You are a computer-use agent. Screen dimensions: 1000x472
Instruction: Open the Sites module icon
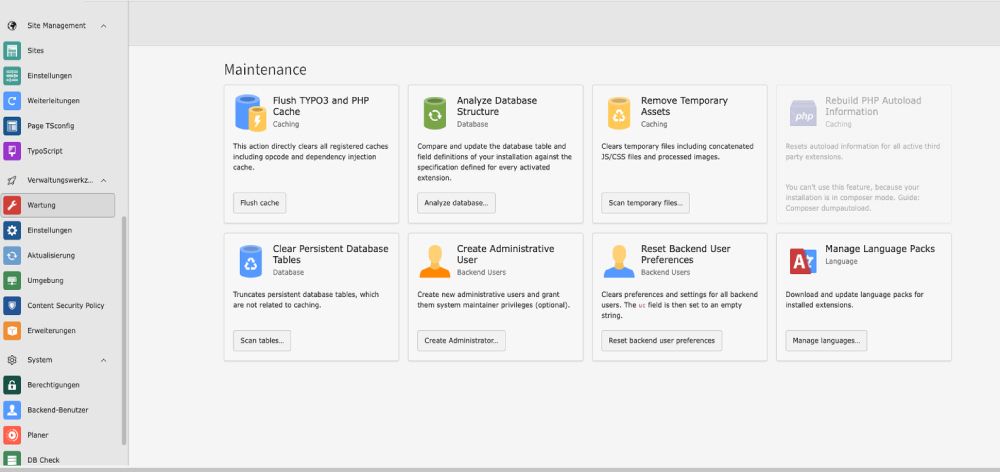tap(12, 50)
